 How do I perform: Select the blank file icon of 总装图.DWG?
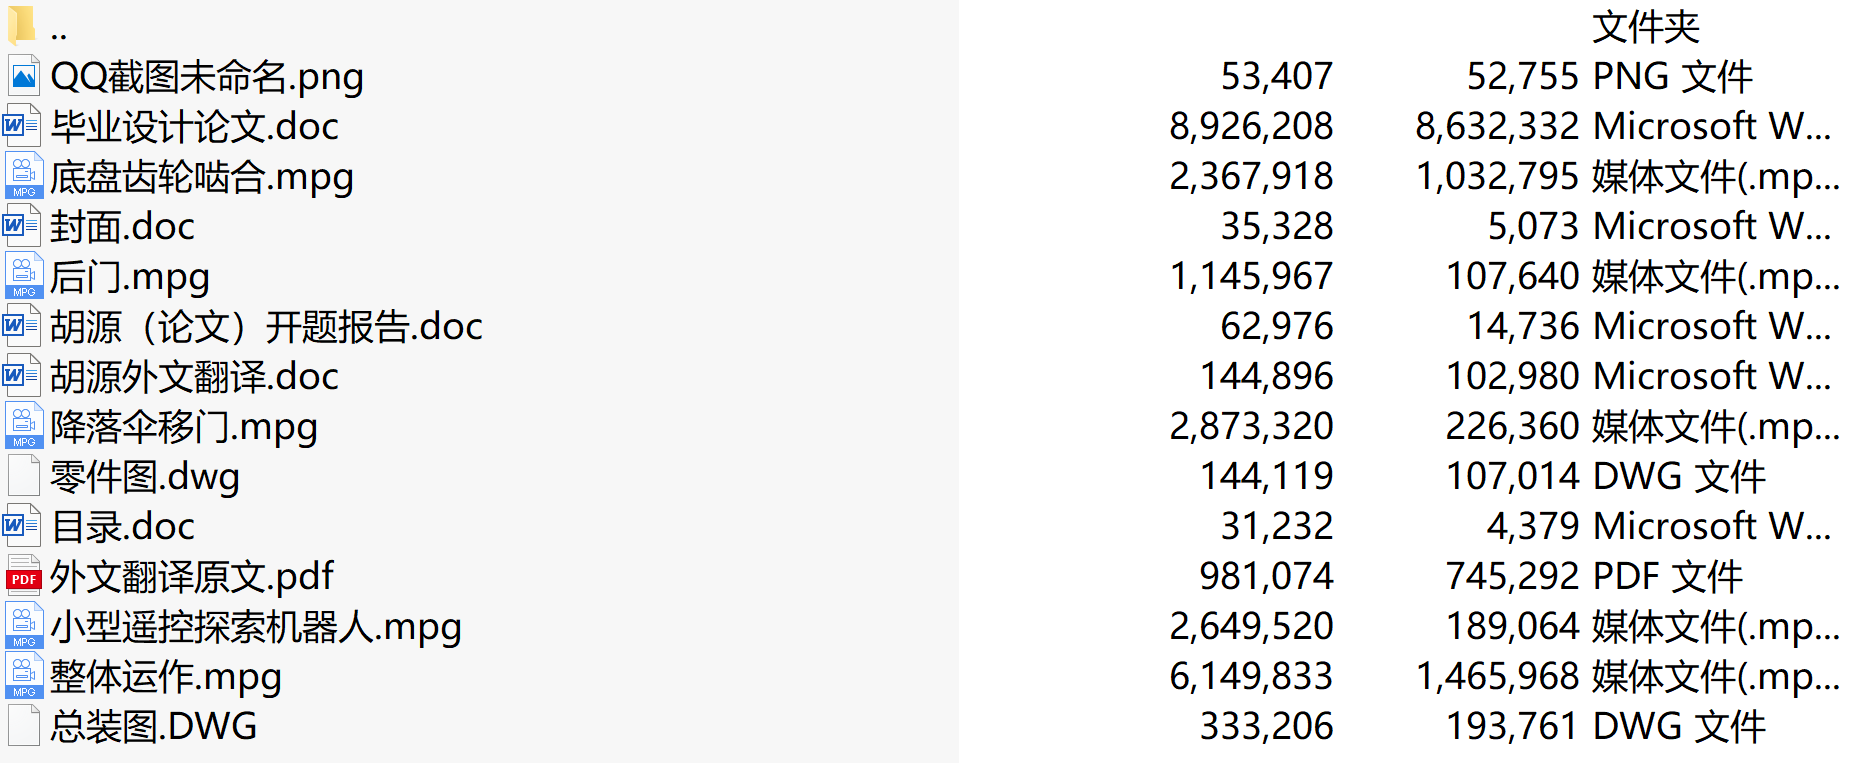point(23,726)
